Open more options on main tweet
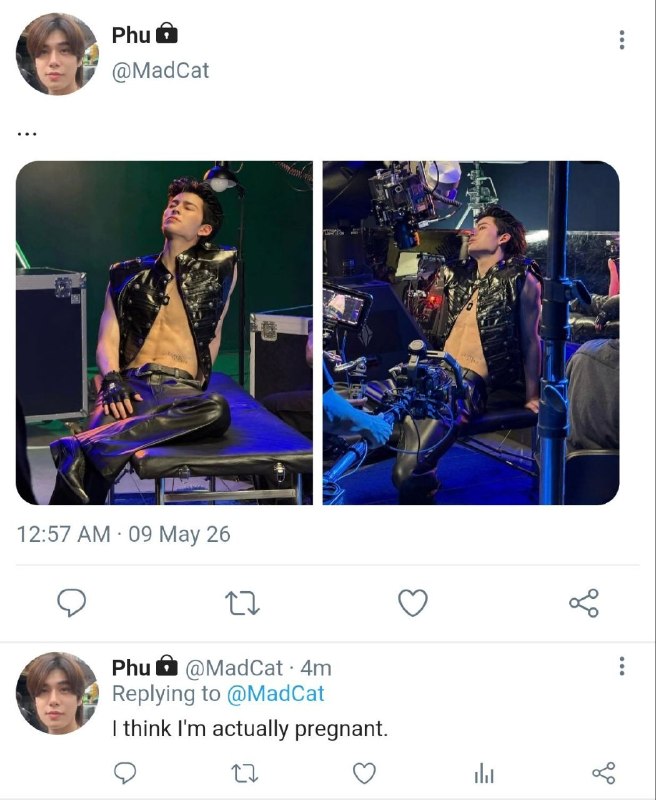Image resolution: width=656 pixels, height=800 pixels. (x=621, y=40)
